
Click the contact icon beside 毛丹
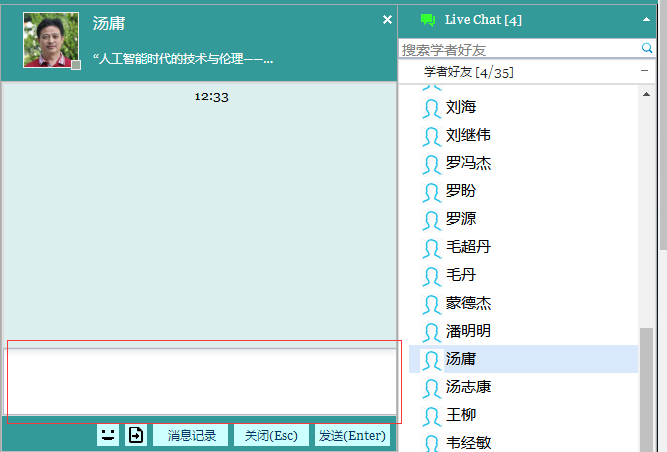coord(431,275)
